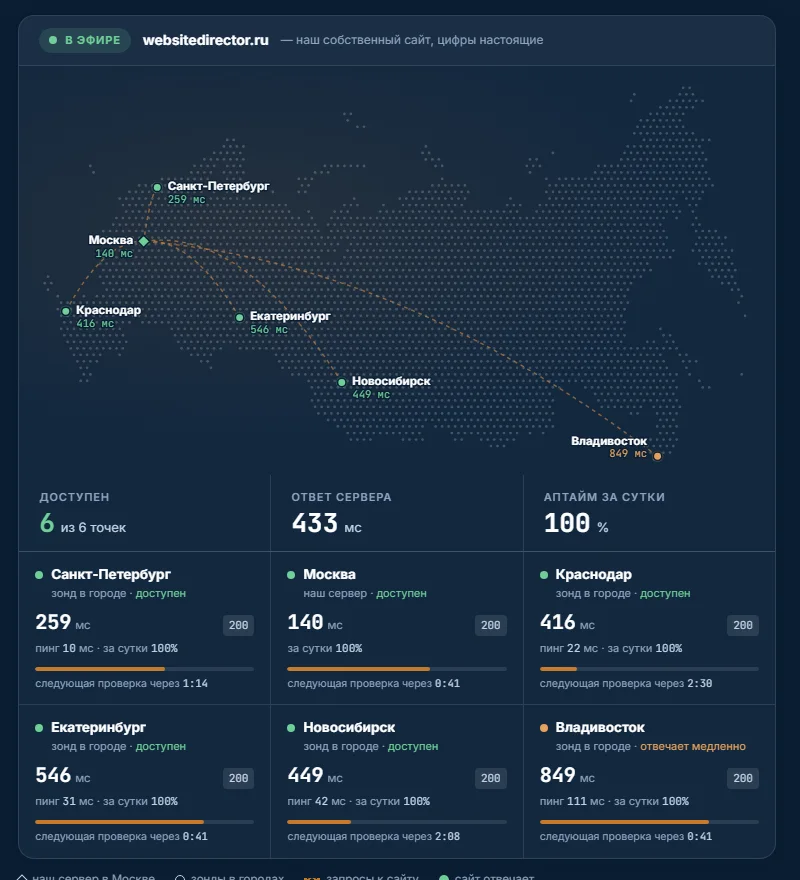Click «пинг 111 мс» line in Владивосток card

click(614, 802)
